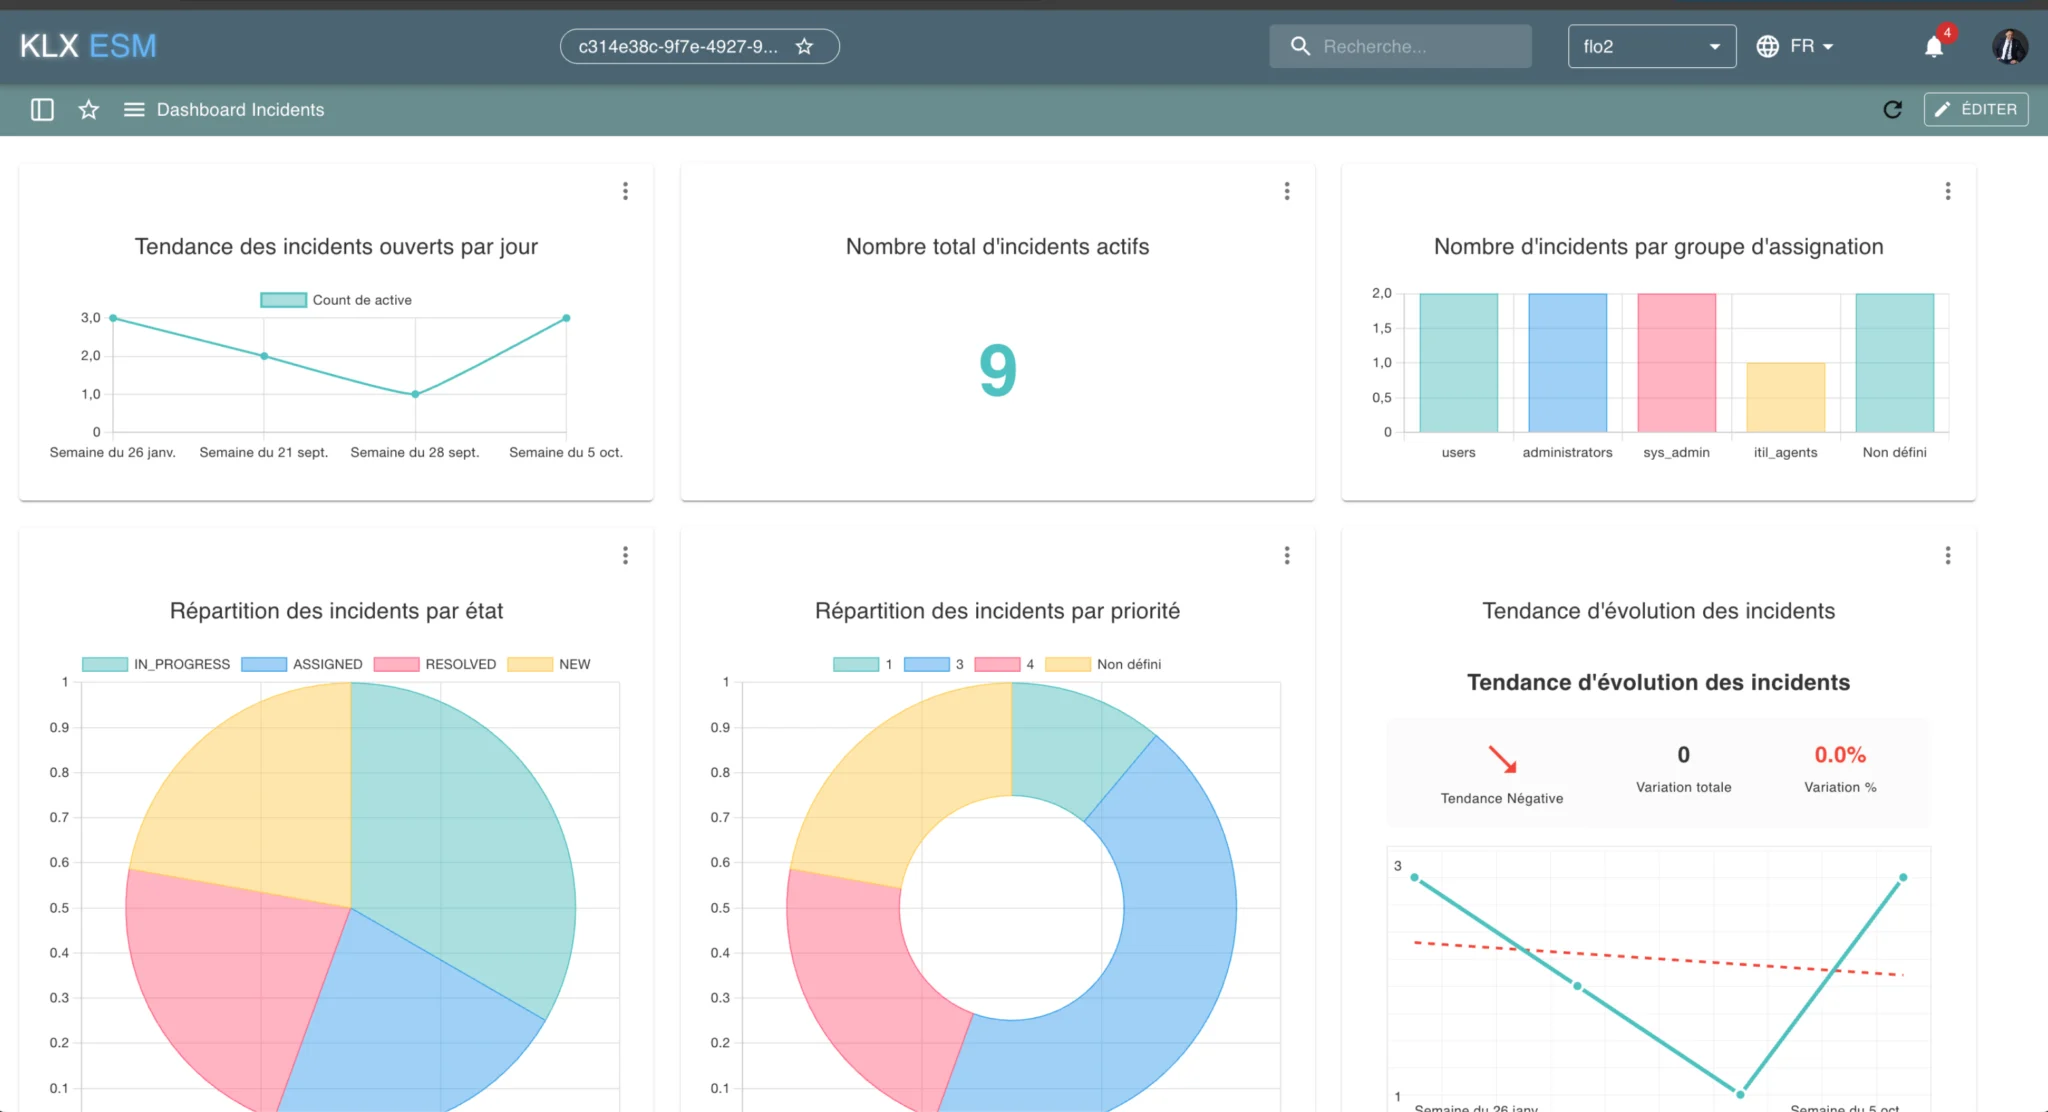Open options menu for Tendance des incidents ouverts
This screenshot has width=2048, height=1112.
point(625,191)
